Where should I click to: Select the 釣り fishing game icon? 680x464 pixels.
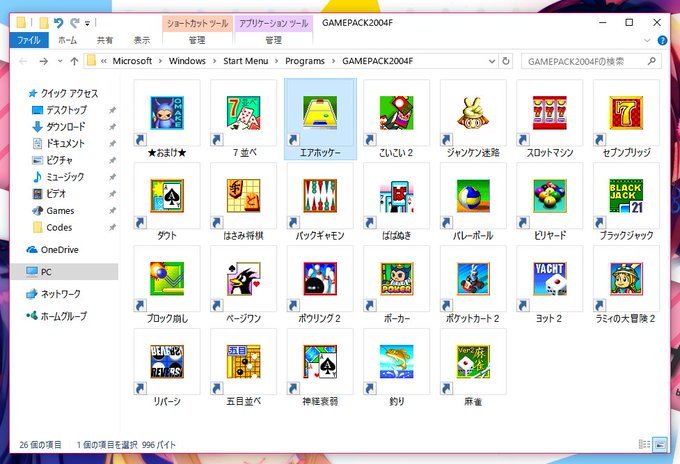pos(396,362)
